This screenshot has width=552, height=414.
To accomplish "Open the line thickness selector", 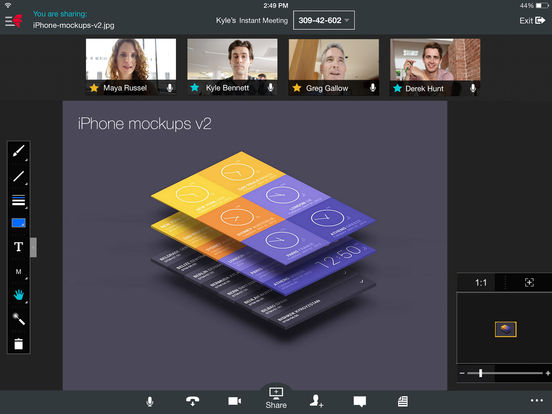I will point(18,201).
